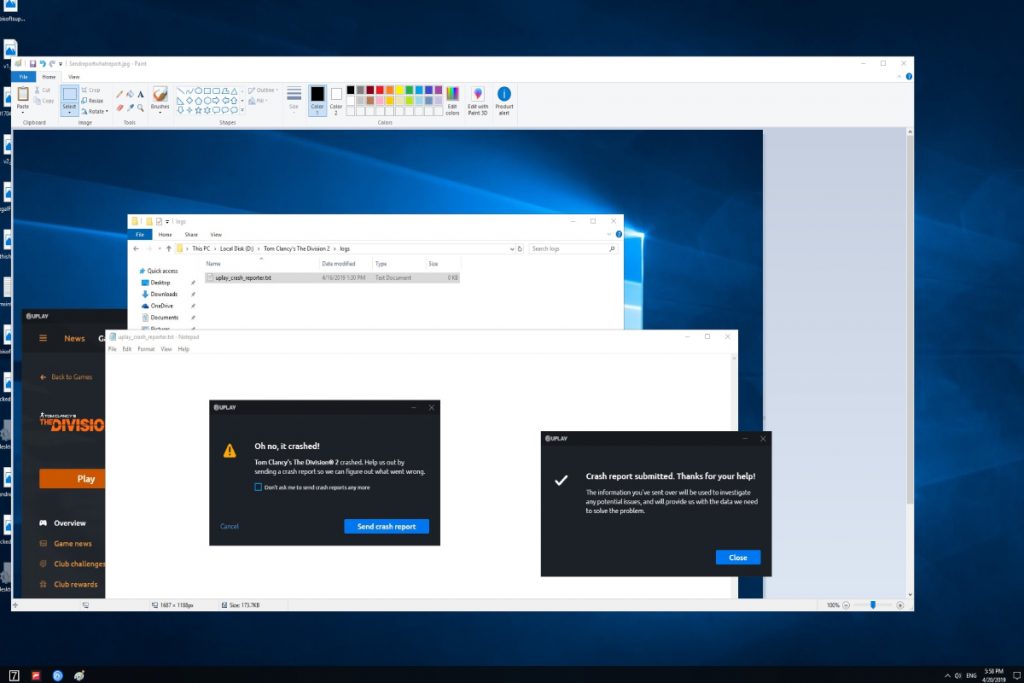Choose the Oval shape
The image size is (1024, 683).
point(198,91)
